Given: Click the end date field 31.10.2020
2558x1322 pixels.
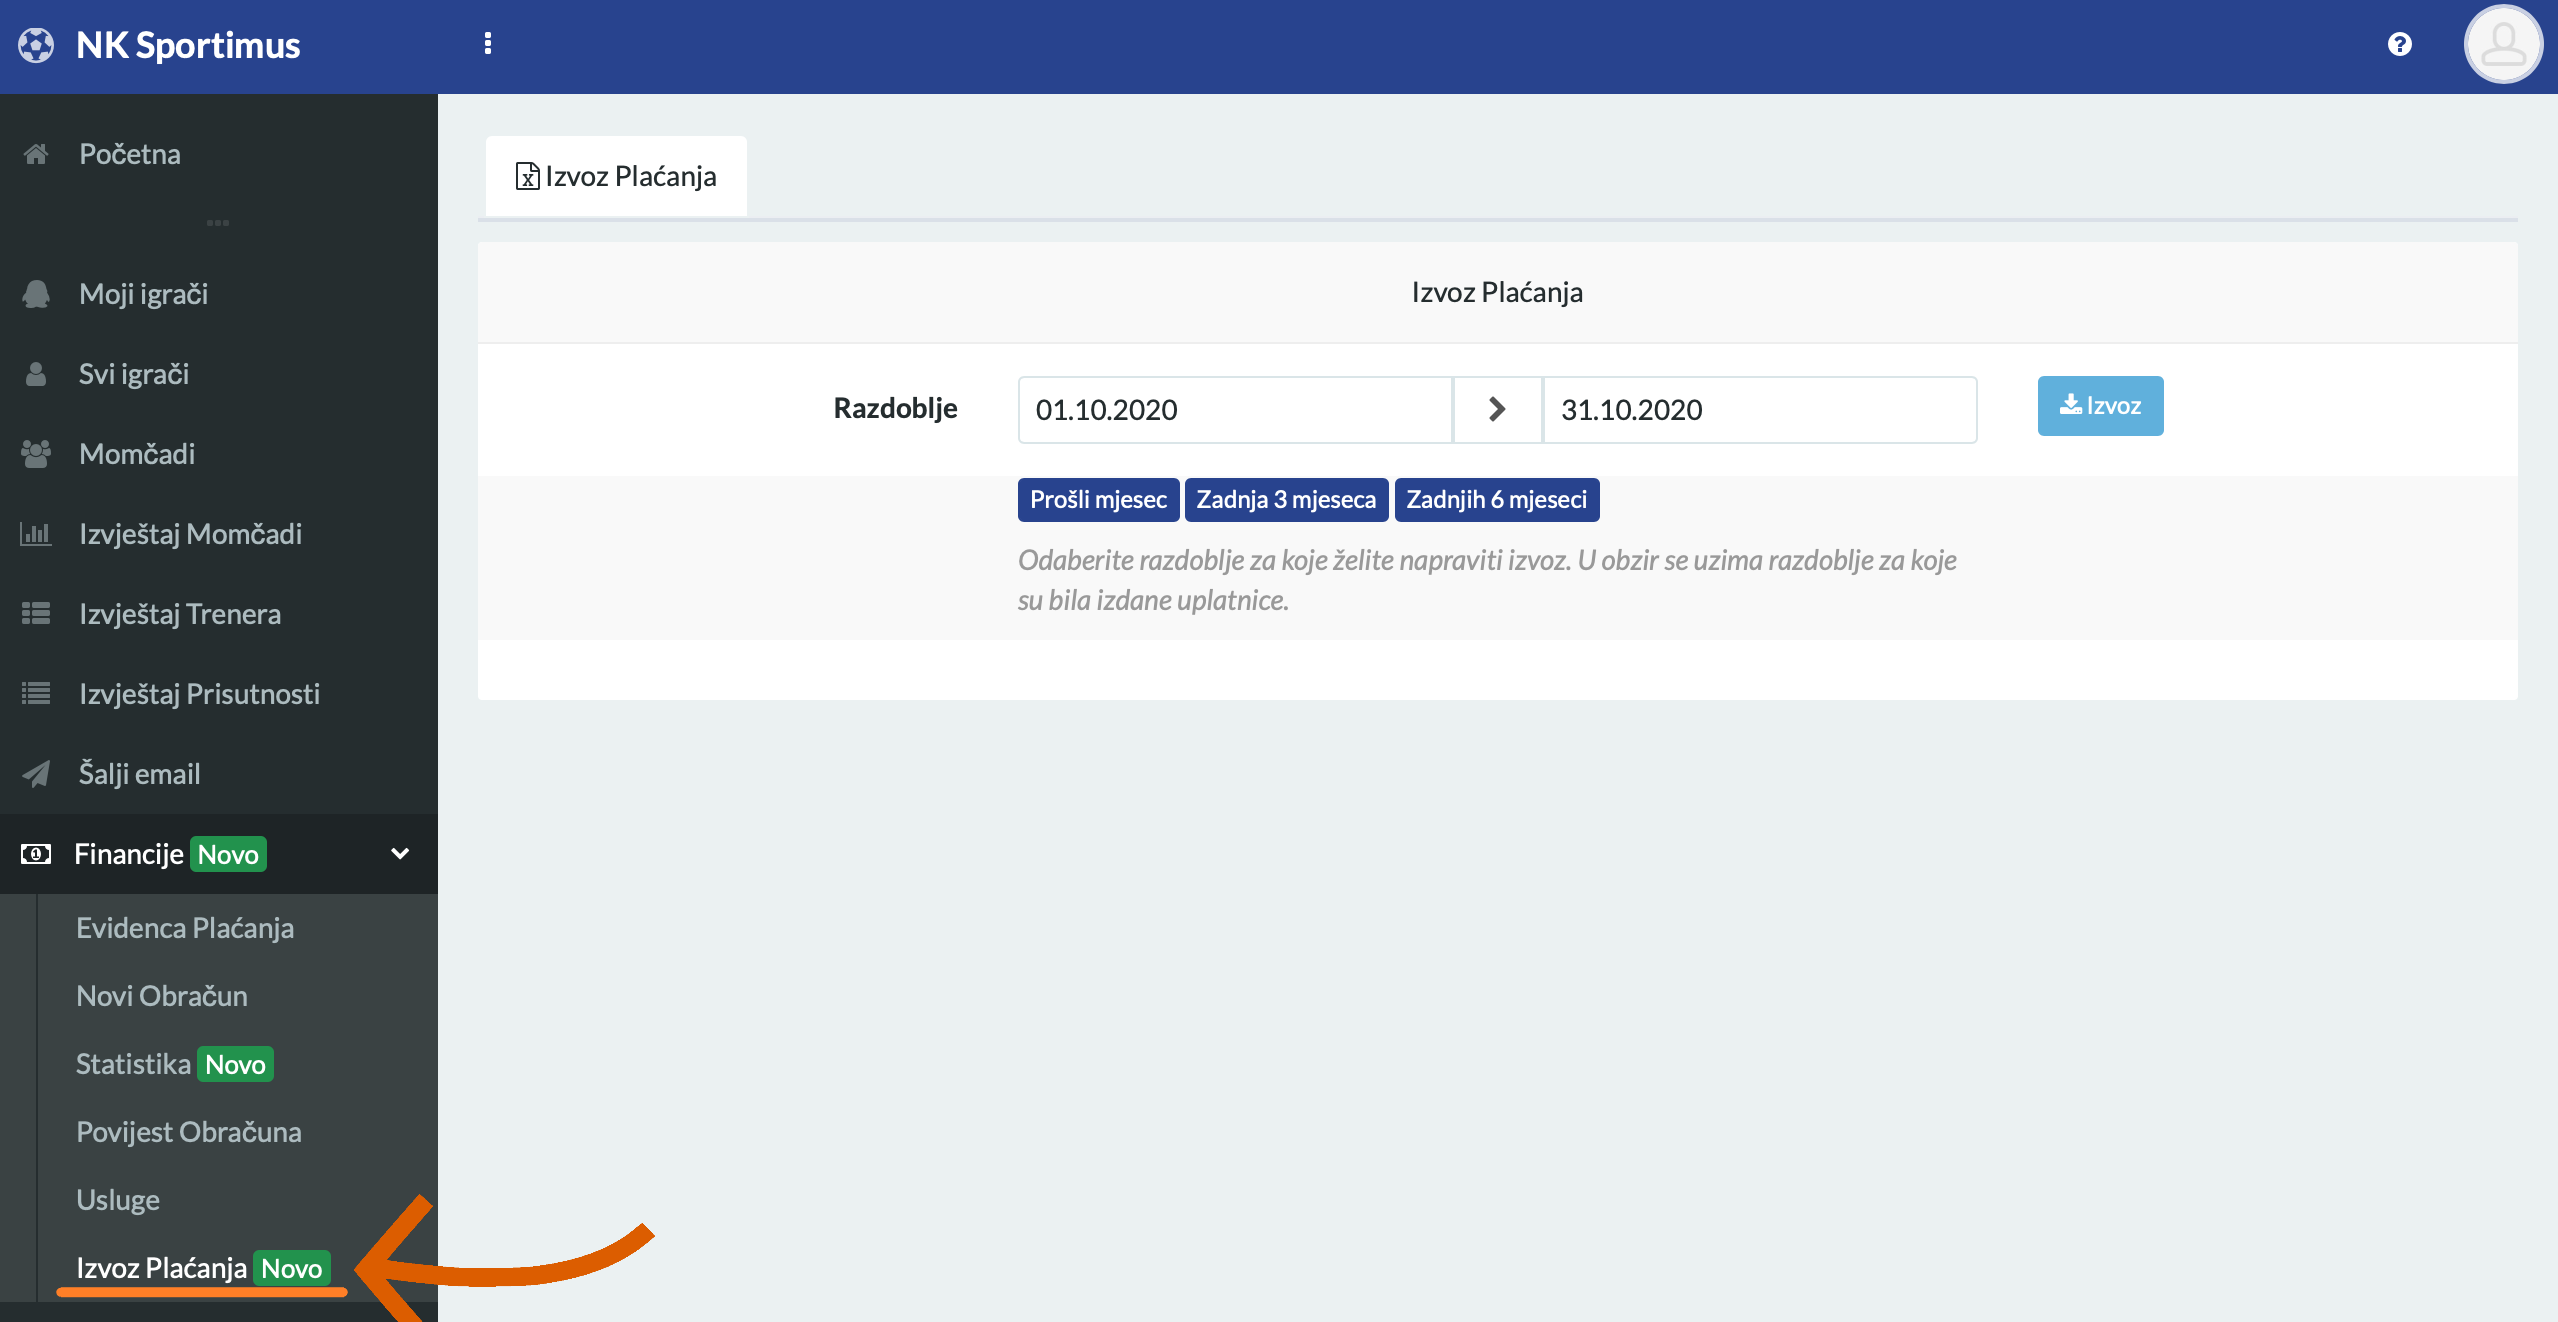Looking at the screenshot, I should (1759, 410).
